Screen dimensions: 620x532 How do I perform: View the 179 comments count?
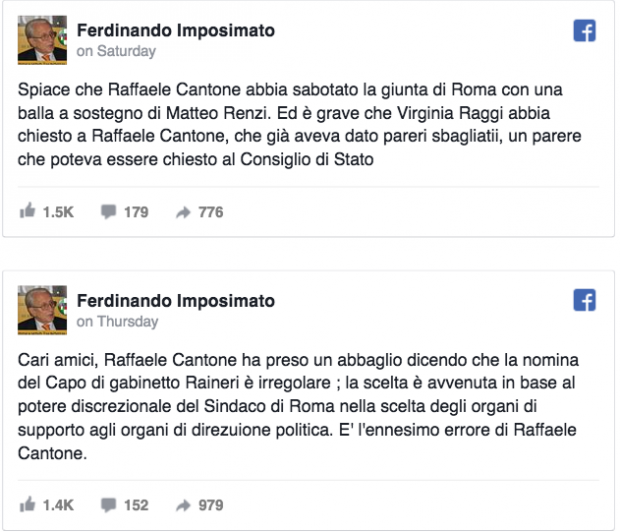136,212
